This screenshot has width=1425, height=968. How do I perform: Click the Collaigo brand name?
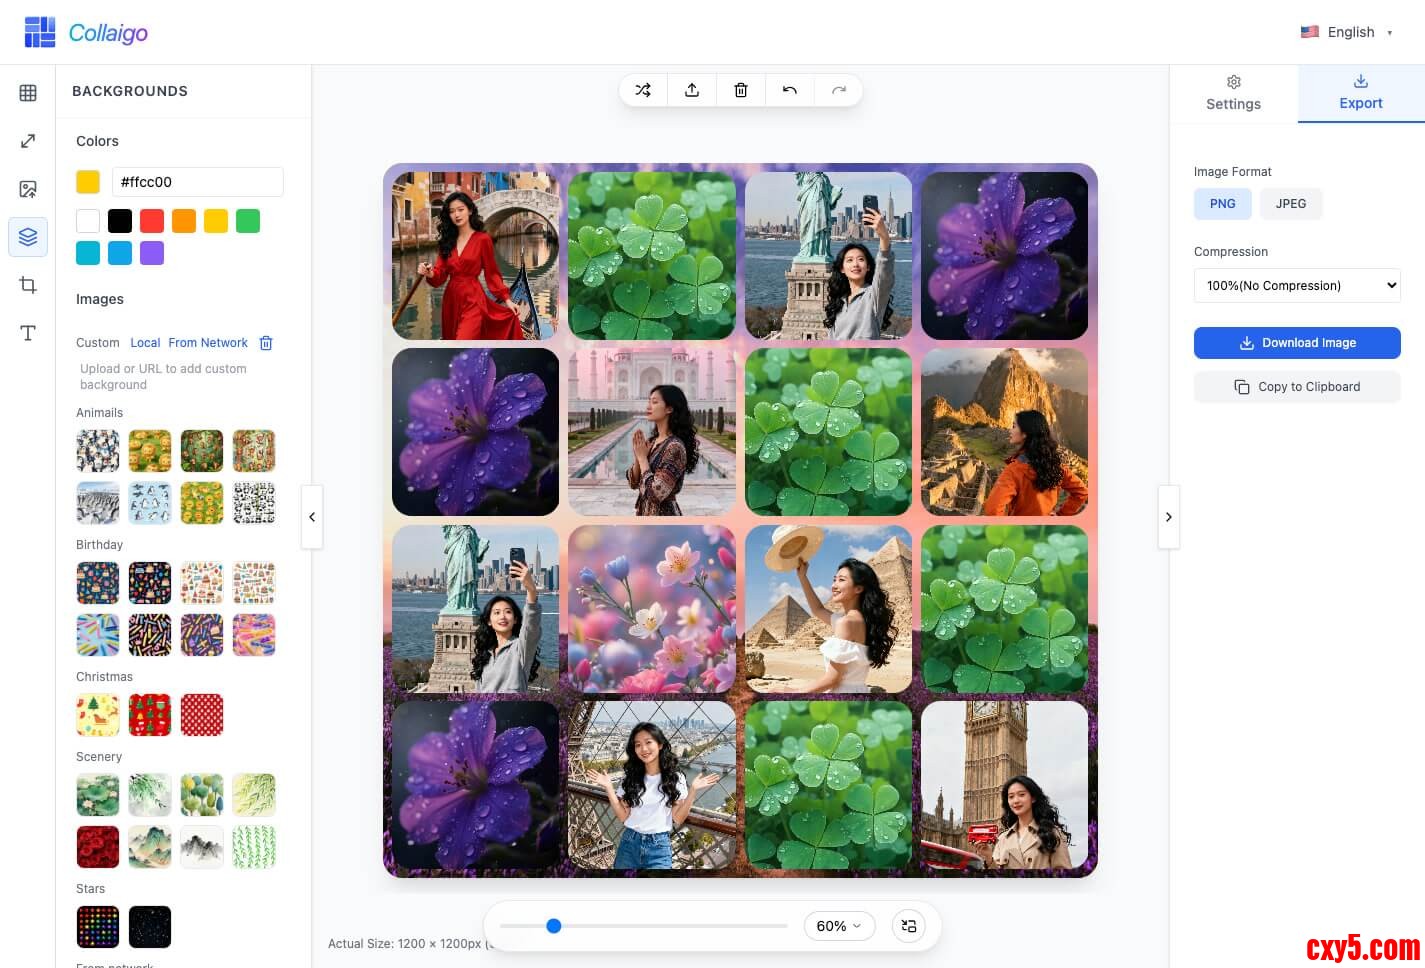click(x=108, y=33)
